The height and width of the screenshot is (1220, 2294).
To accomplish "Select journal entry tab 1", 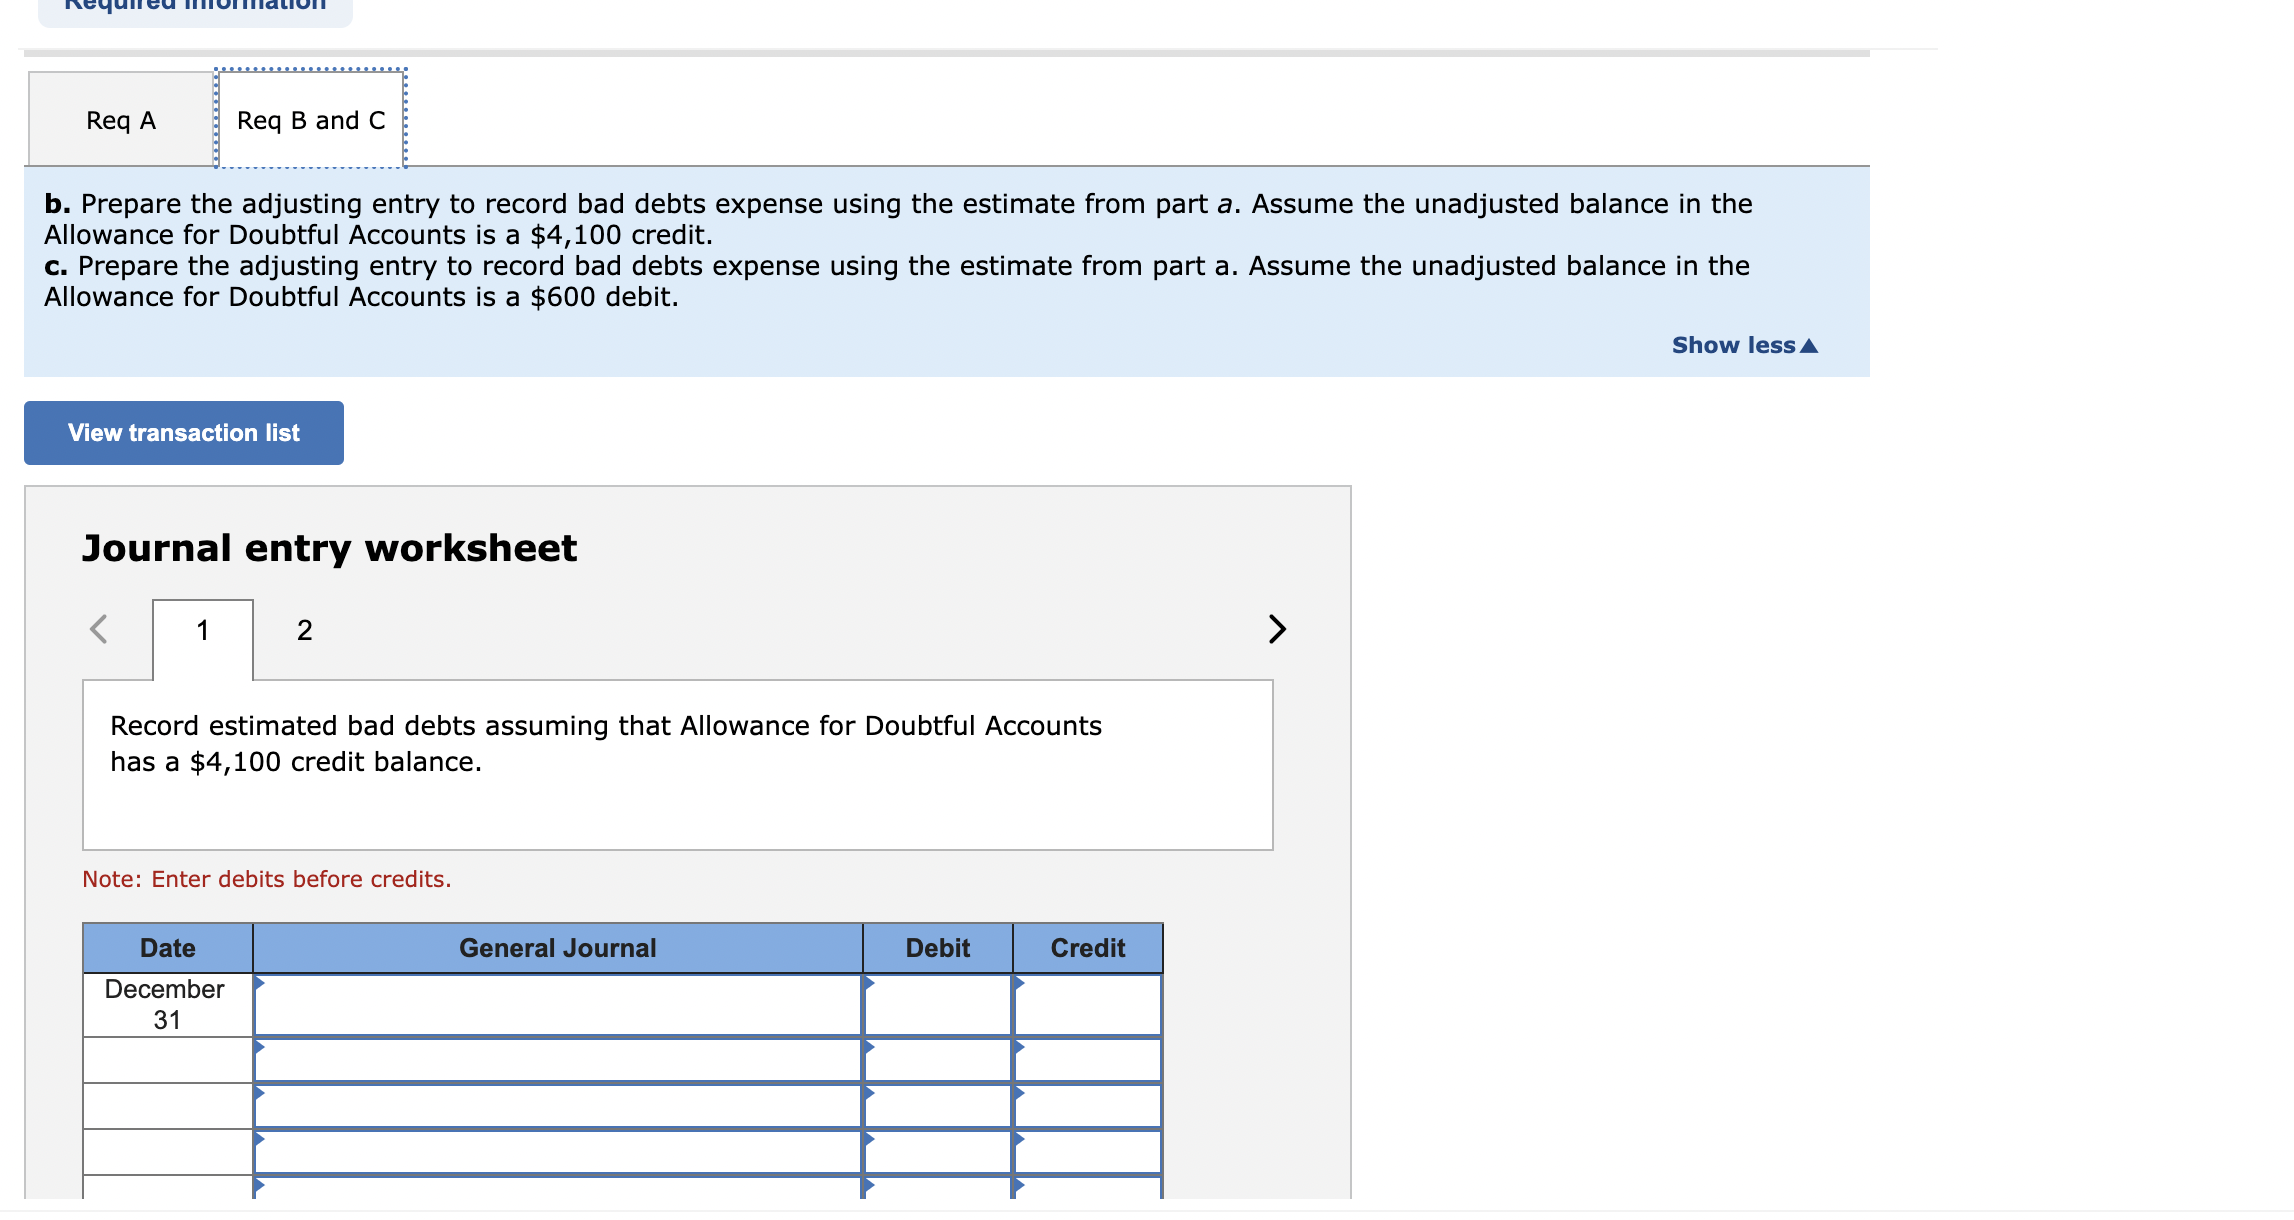I will (x=203, y=630).
